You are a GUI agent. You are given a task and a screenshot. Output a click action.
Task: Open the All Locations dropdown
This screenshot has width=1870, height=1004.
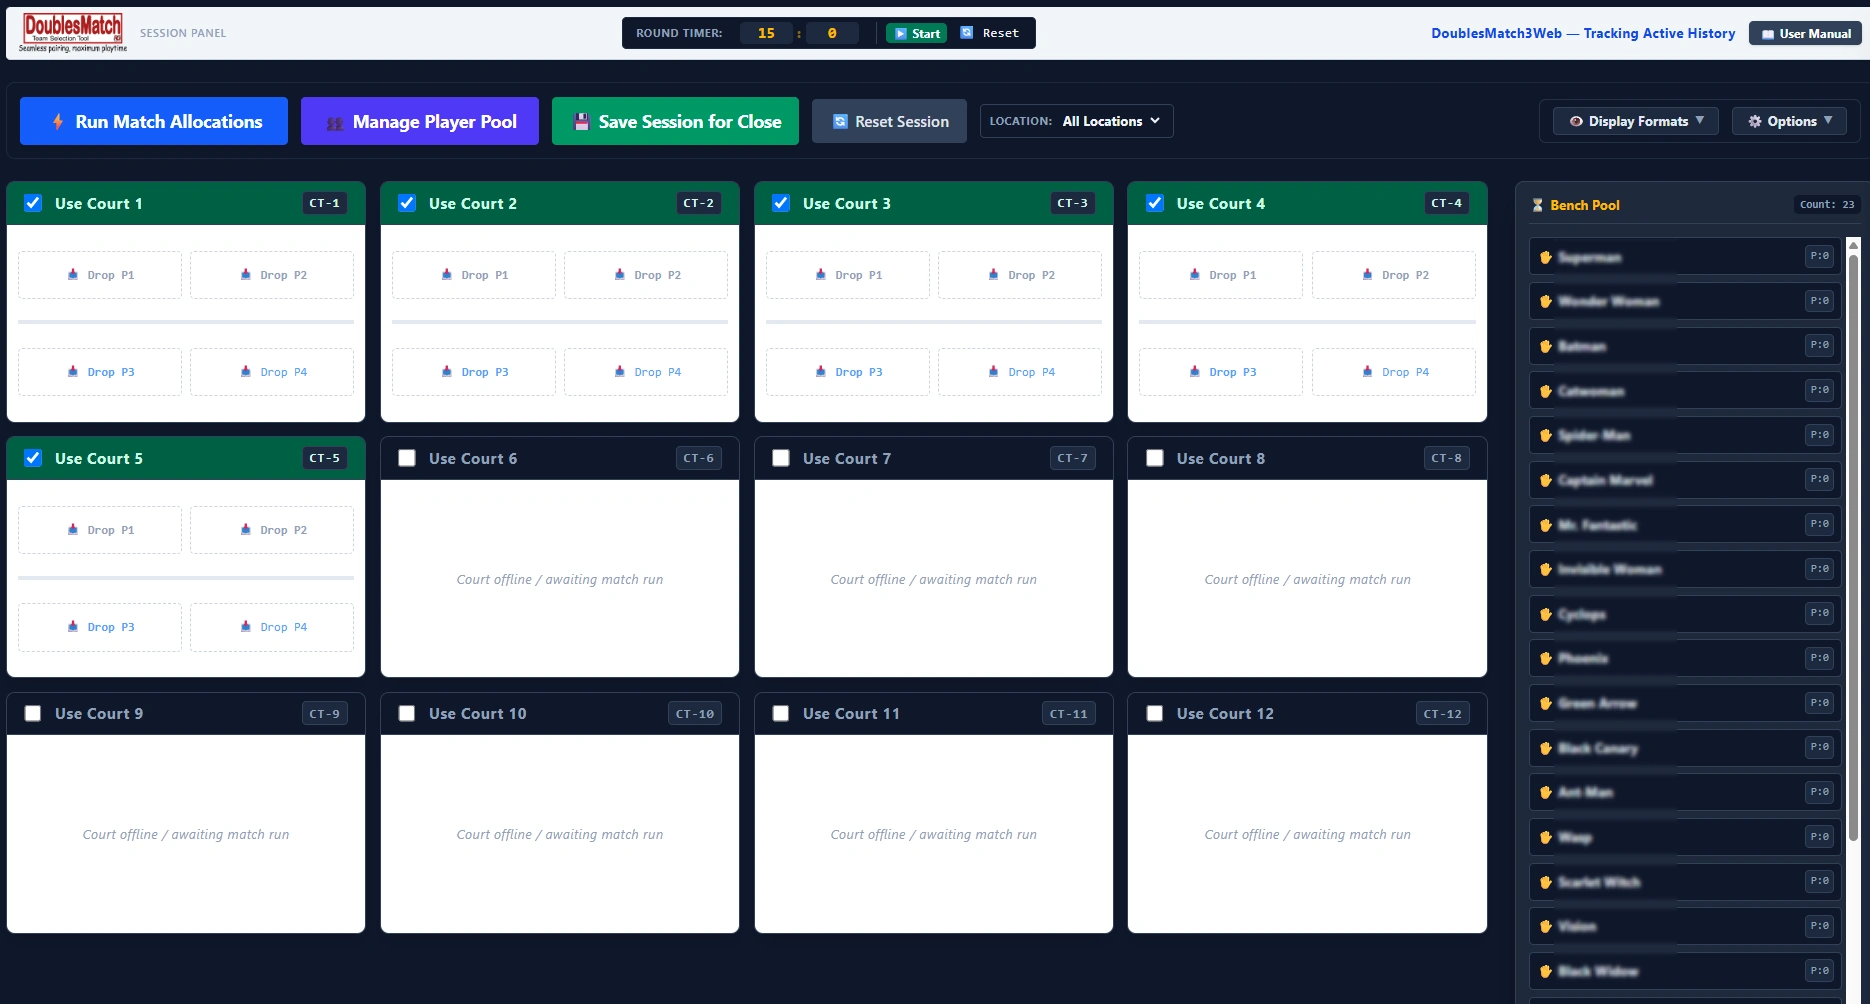[x=1111, y=121]
